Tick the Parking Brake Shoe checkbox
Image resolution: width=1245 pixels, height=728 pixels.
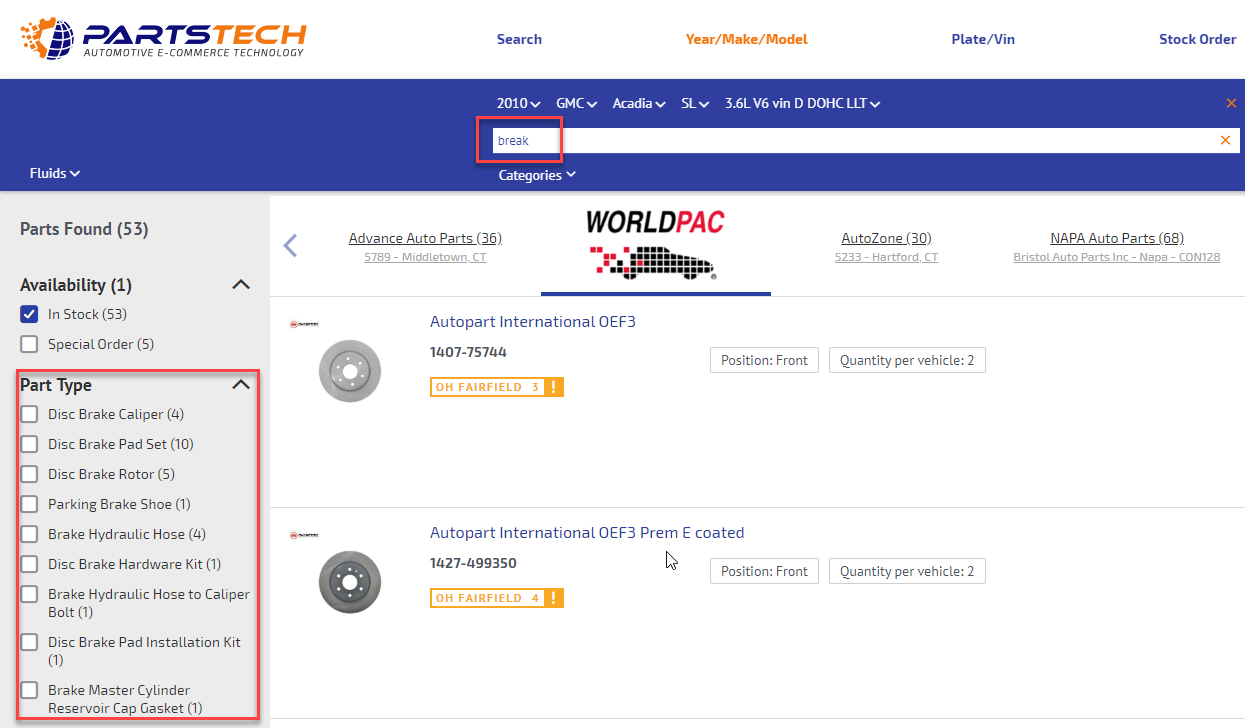[30, 504]
